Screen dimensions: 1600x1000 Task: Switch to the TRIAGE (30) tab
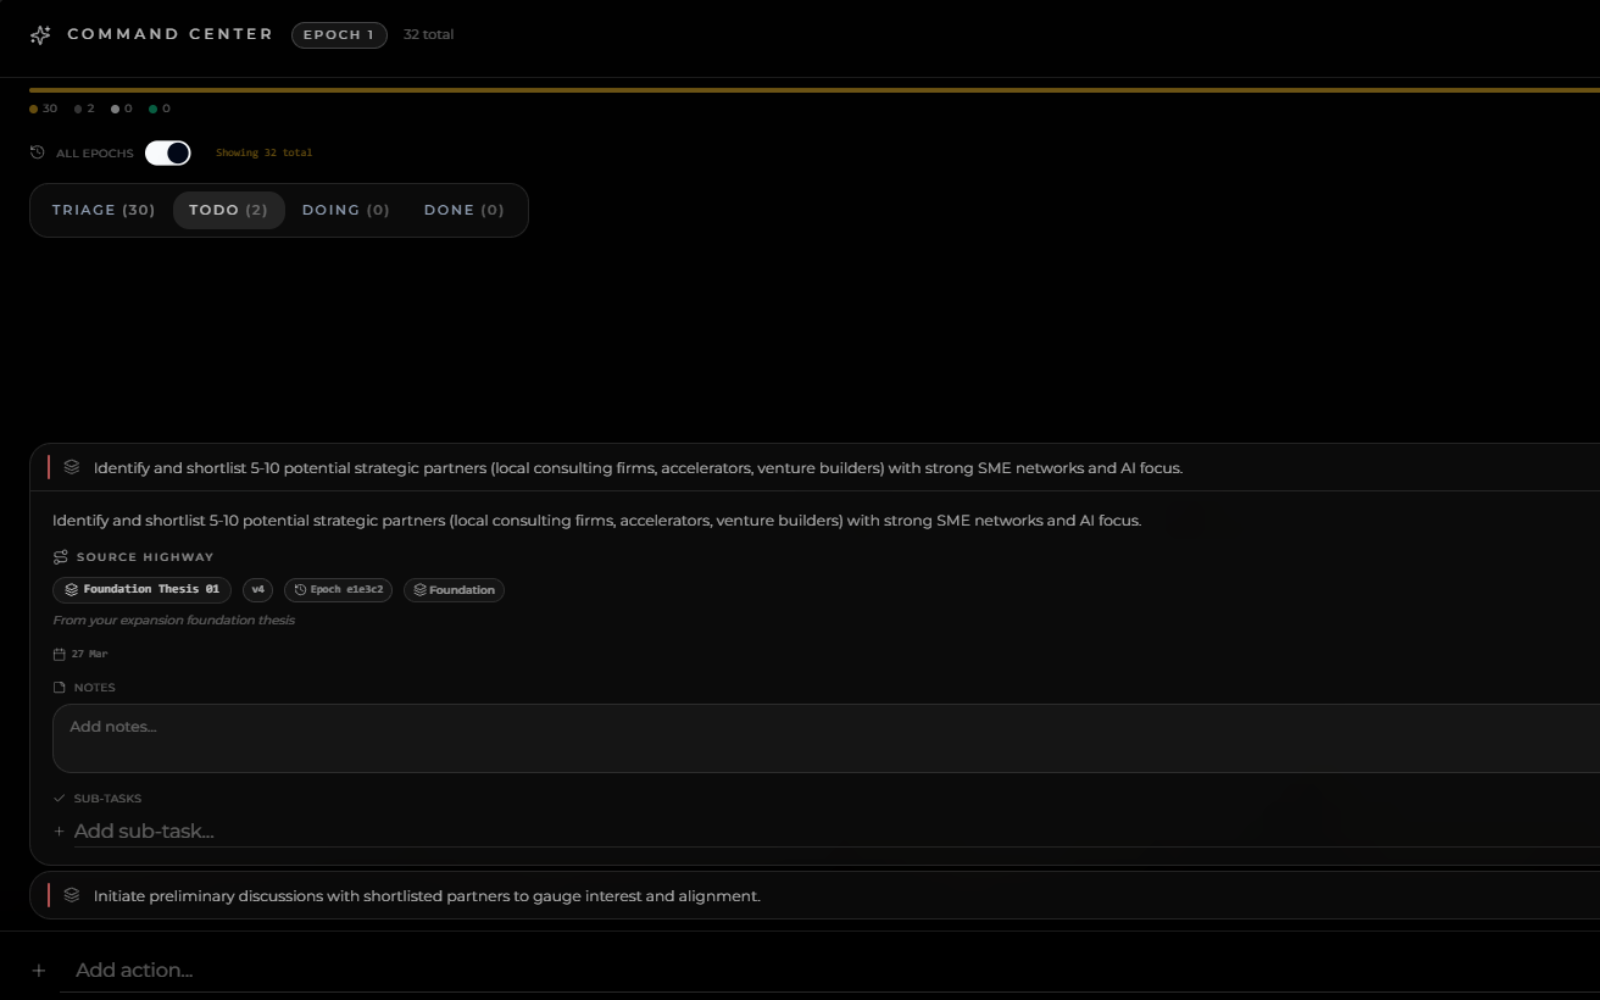[103, 210]
